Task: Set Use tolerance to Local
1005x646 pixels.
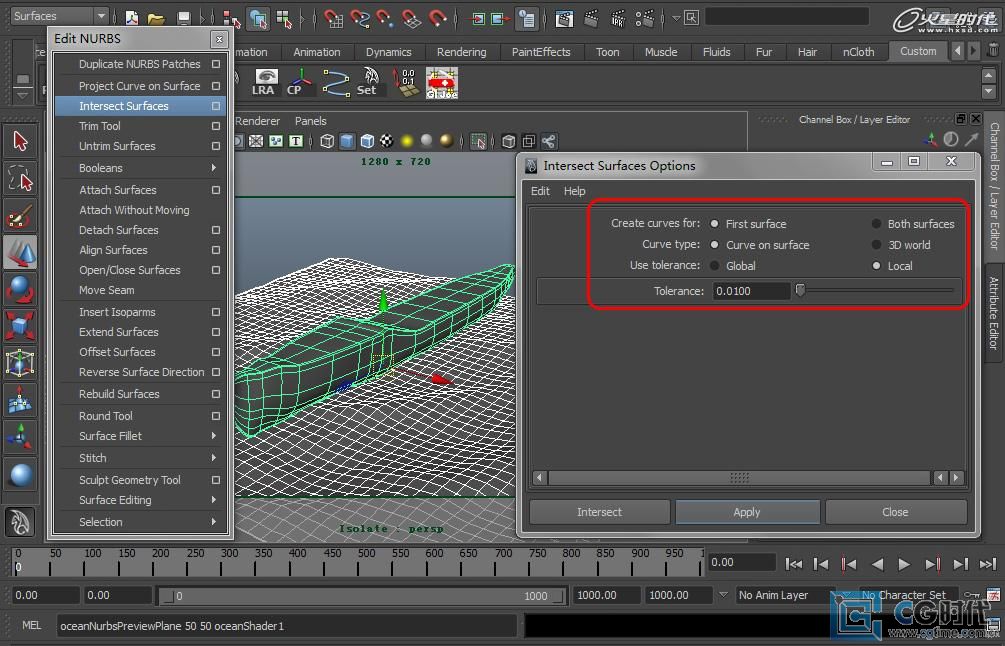Action: 876,265
